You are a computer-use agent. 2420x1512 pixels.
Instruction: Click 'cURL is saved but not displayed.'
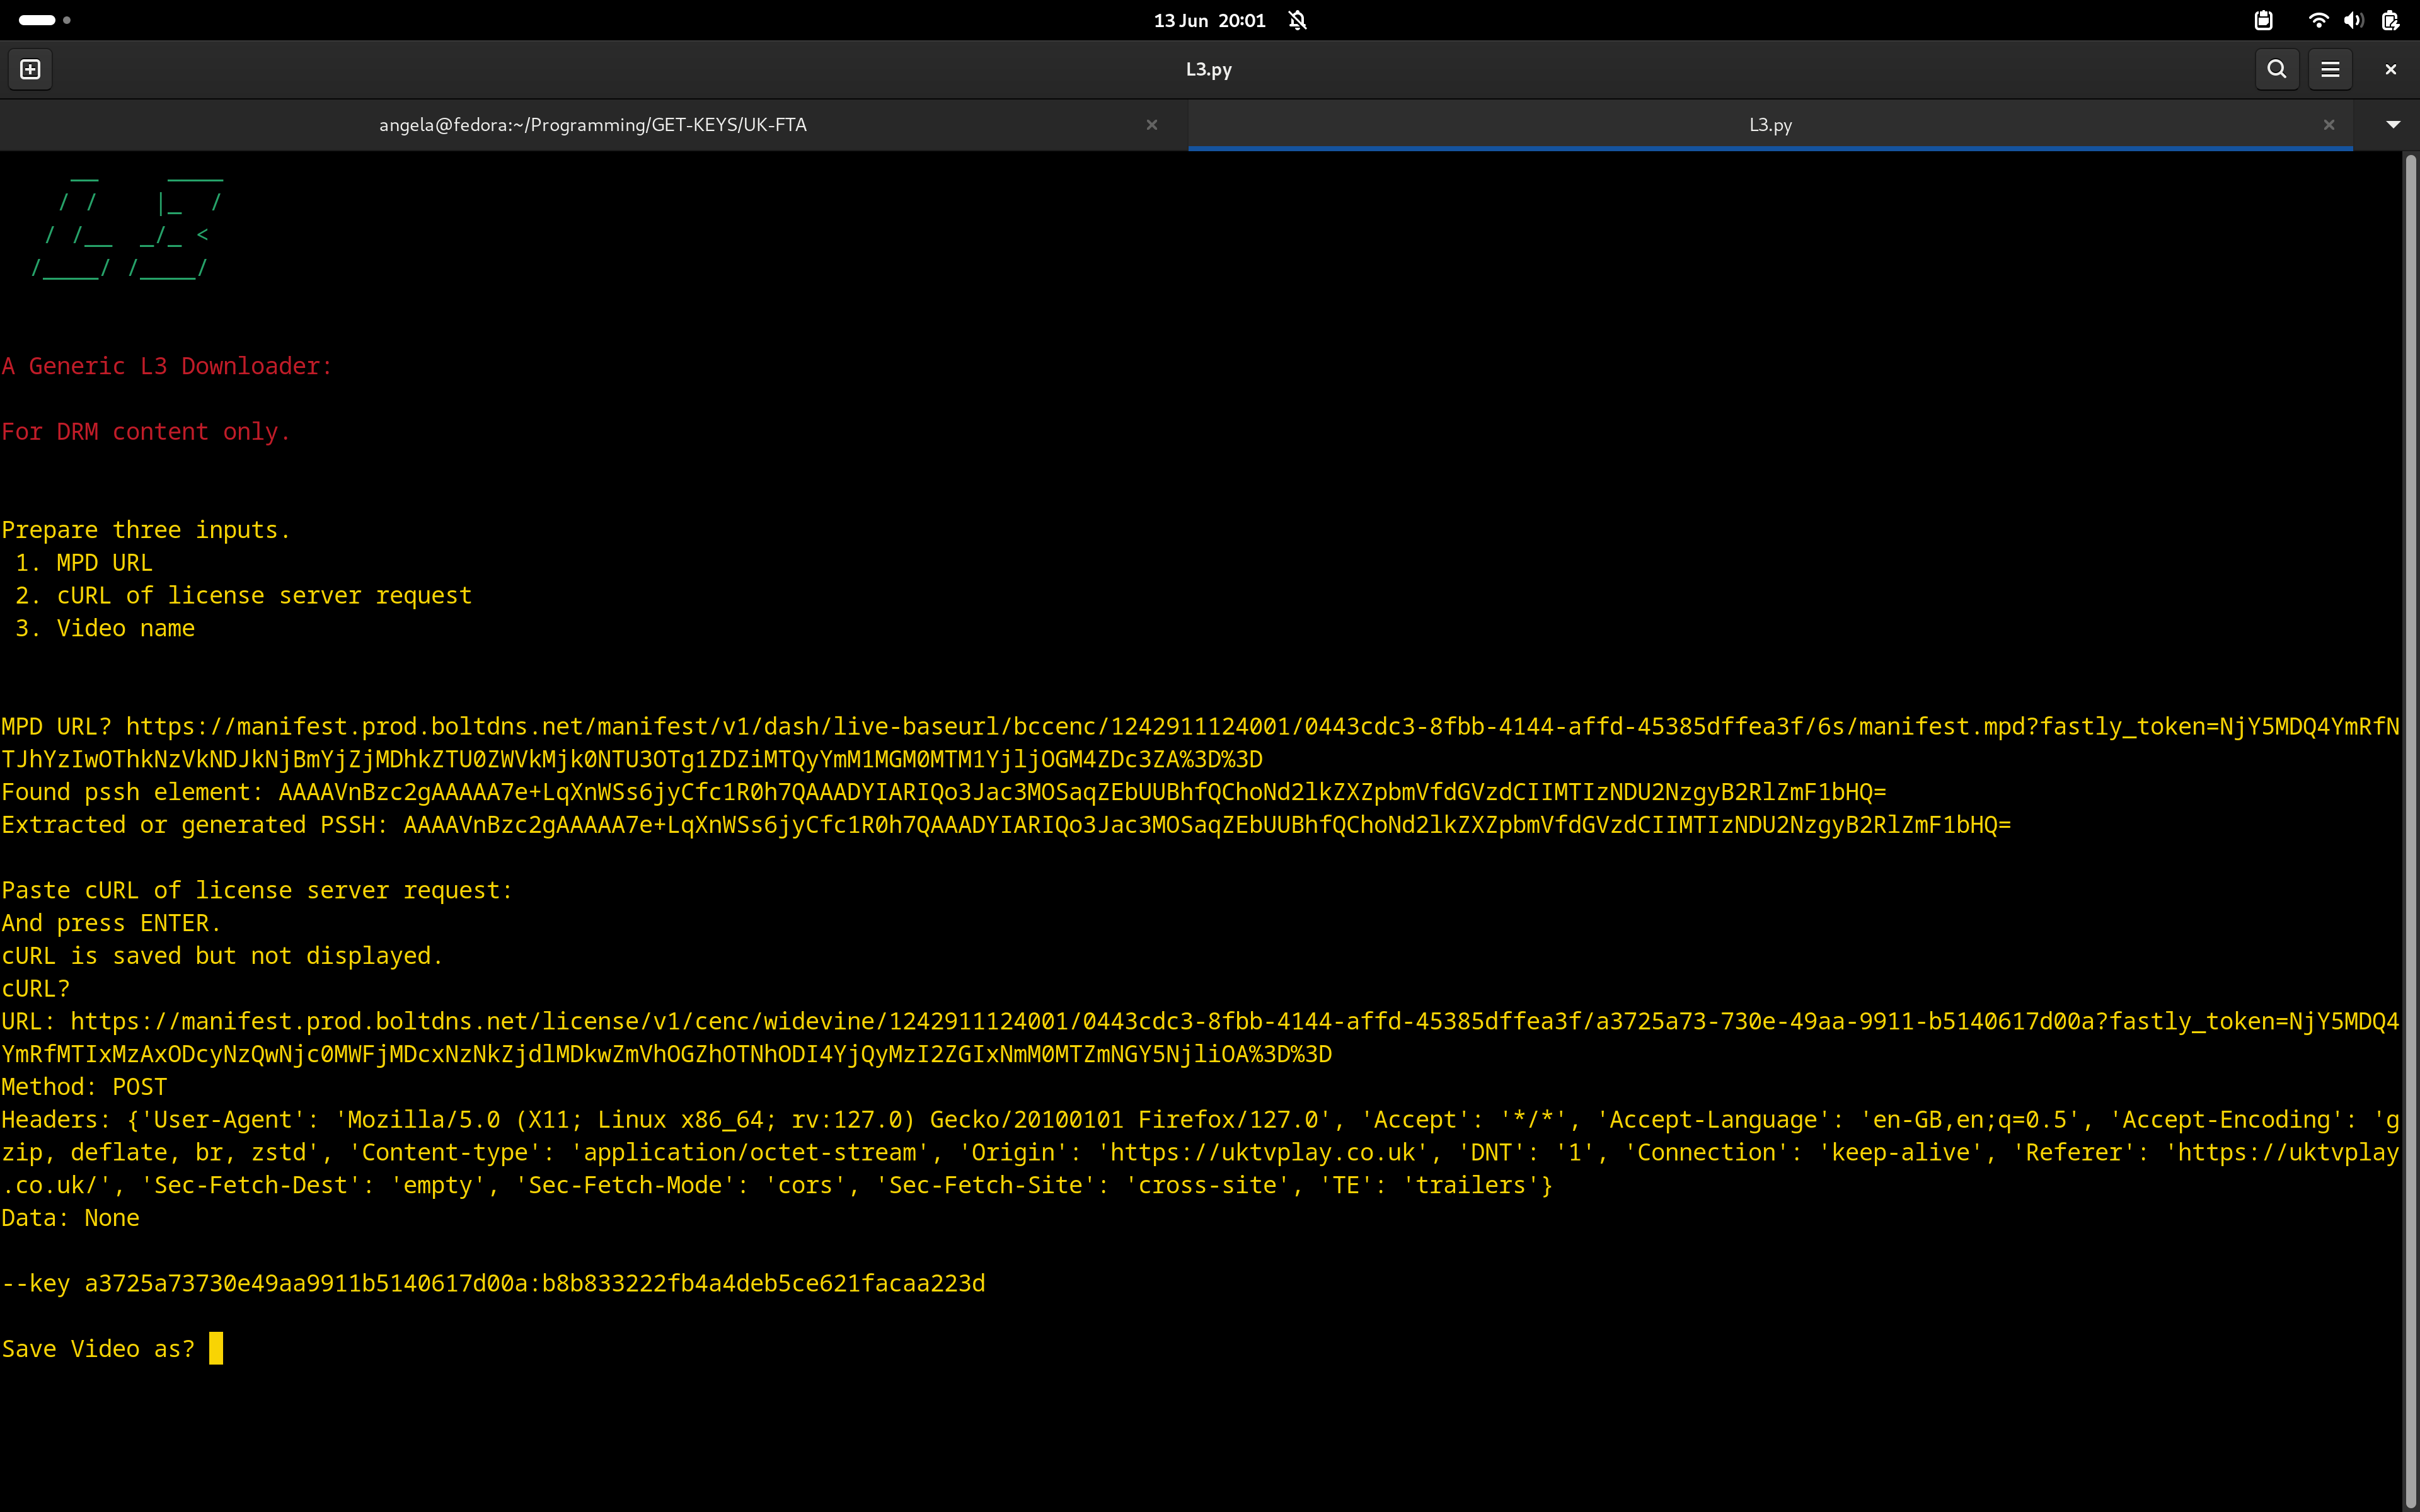pyautogui.click(x=222, y=956)
